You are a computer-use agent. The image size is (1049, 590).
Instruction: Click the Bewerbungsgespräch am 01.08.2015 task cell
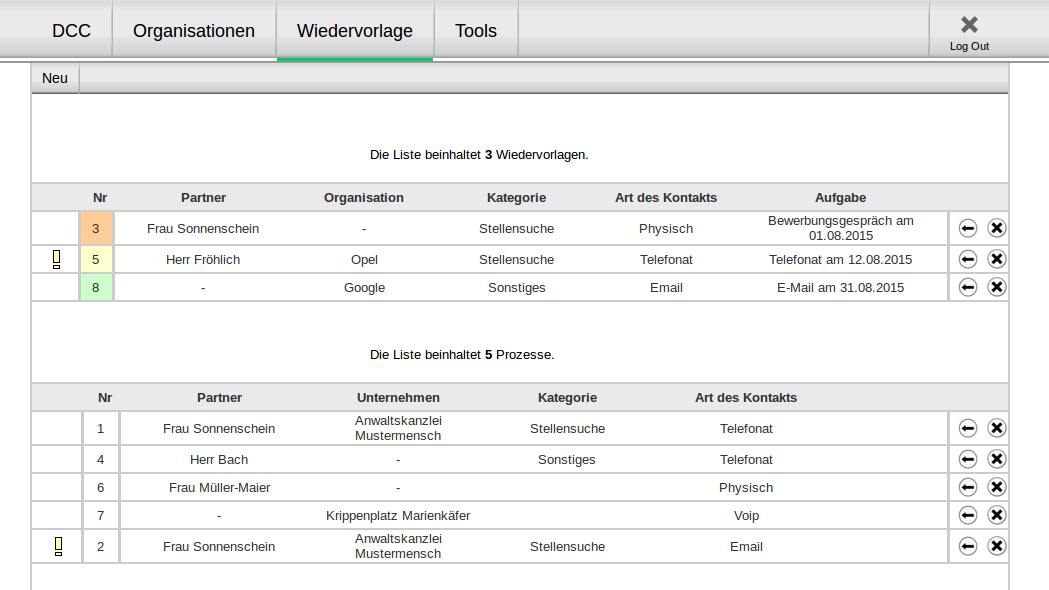pyautogui.click(x=840, y=228)
